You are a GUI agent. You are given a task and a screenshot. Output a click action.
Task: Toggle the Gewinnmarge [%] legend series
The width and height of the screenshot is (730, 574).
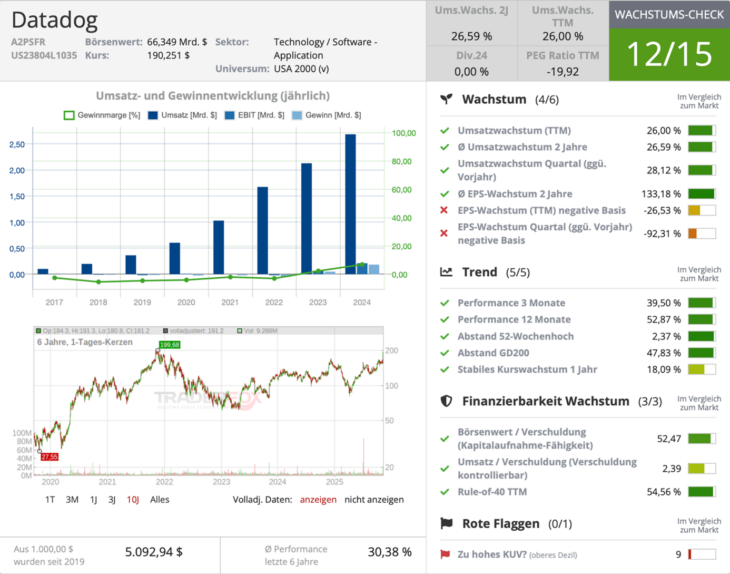coord(102,116)
